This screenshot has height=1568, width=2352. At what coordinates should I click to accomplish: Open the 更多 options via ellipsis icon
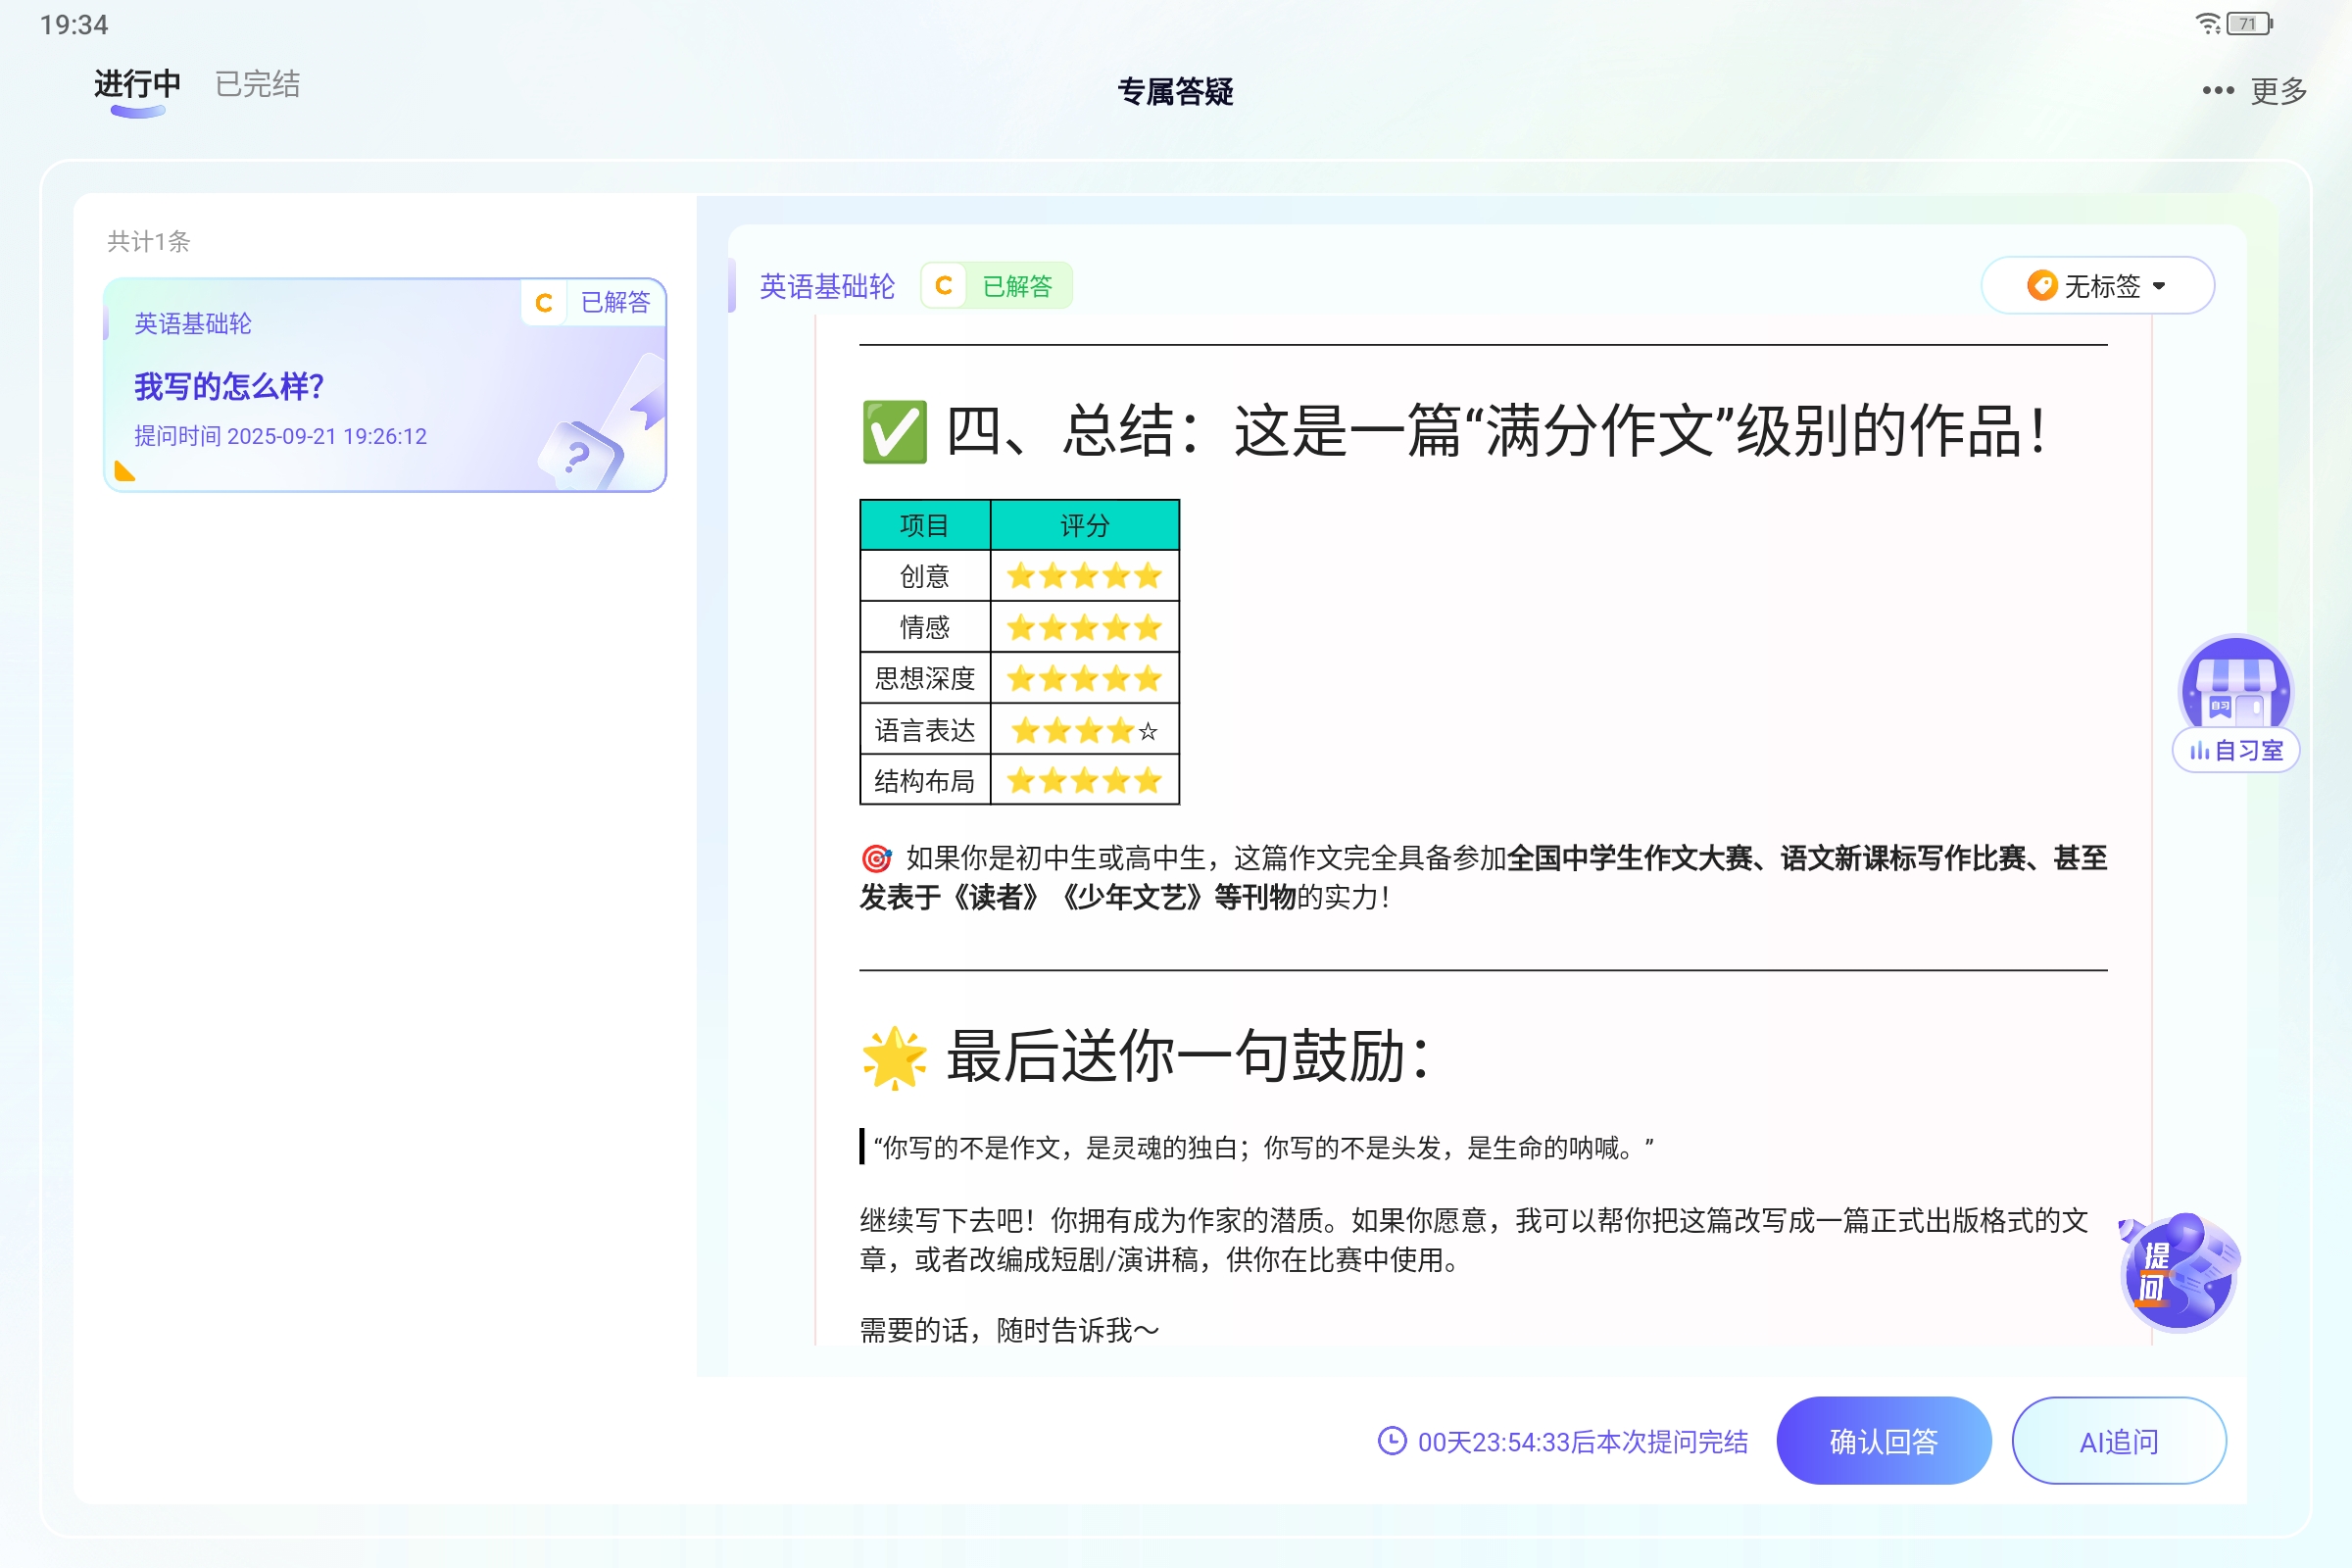point(2216,91)
